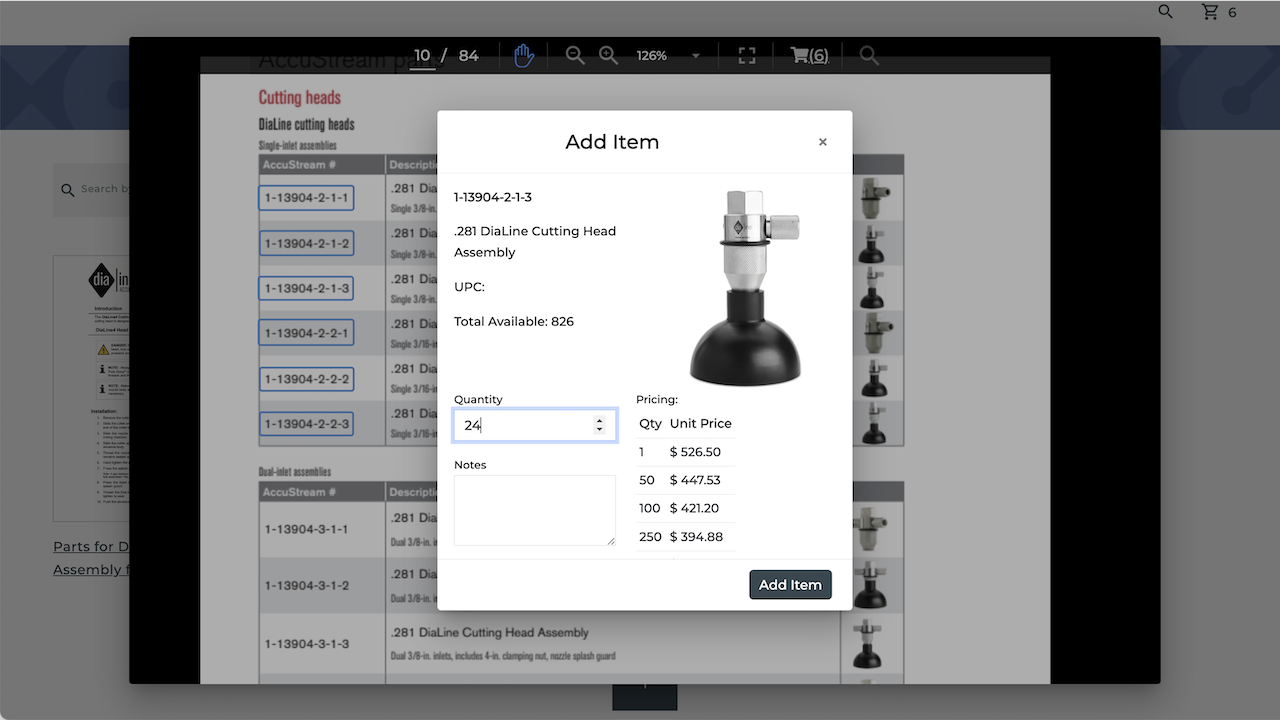The height and width of the screenshot is (720, 1280).
Task: Click the .281 DiaLine Cutting Head Assembly title
Action: pos(535,241)
